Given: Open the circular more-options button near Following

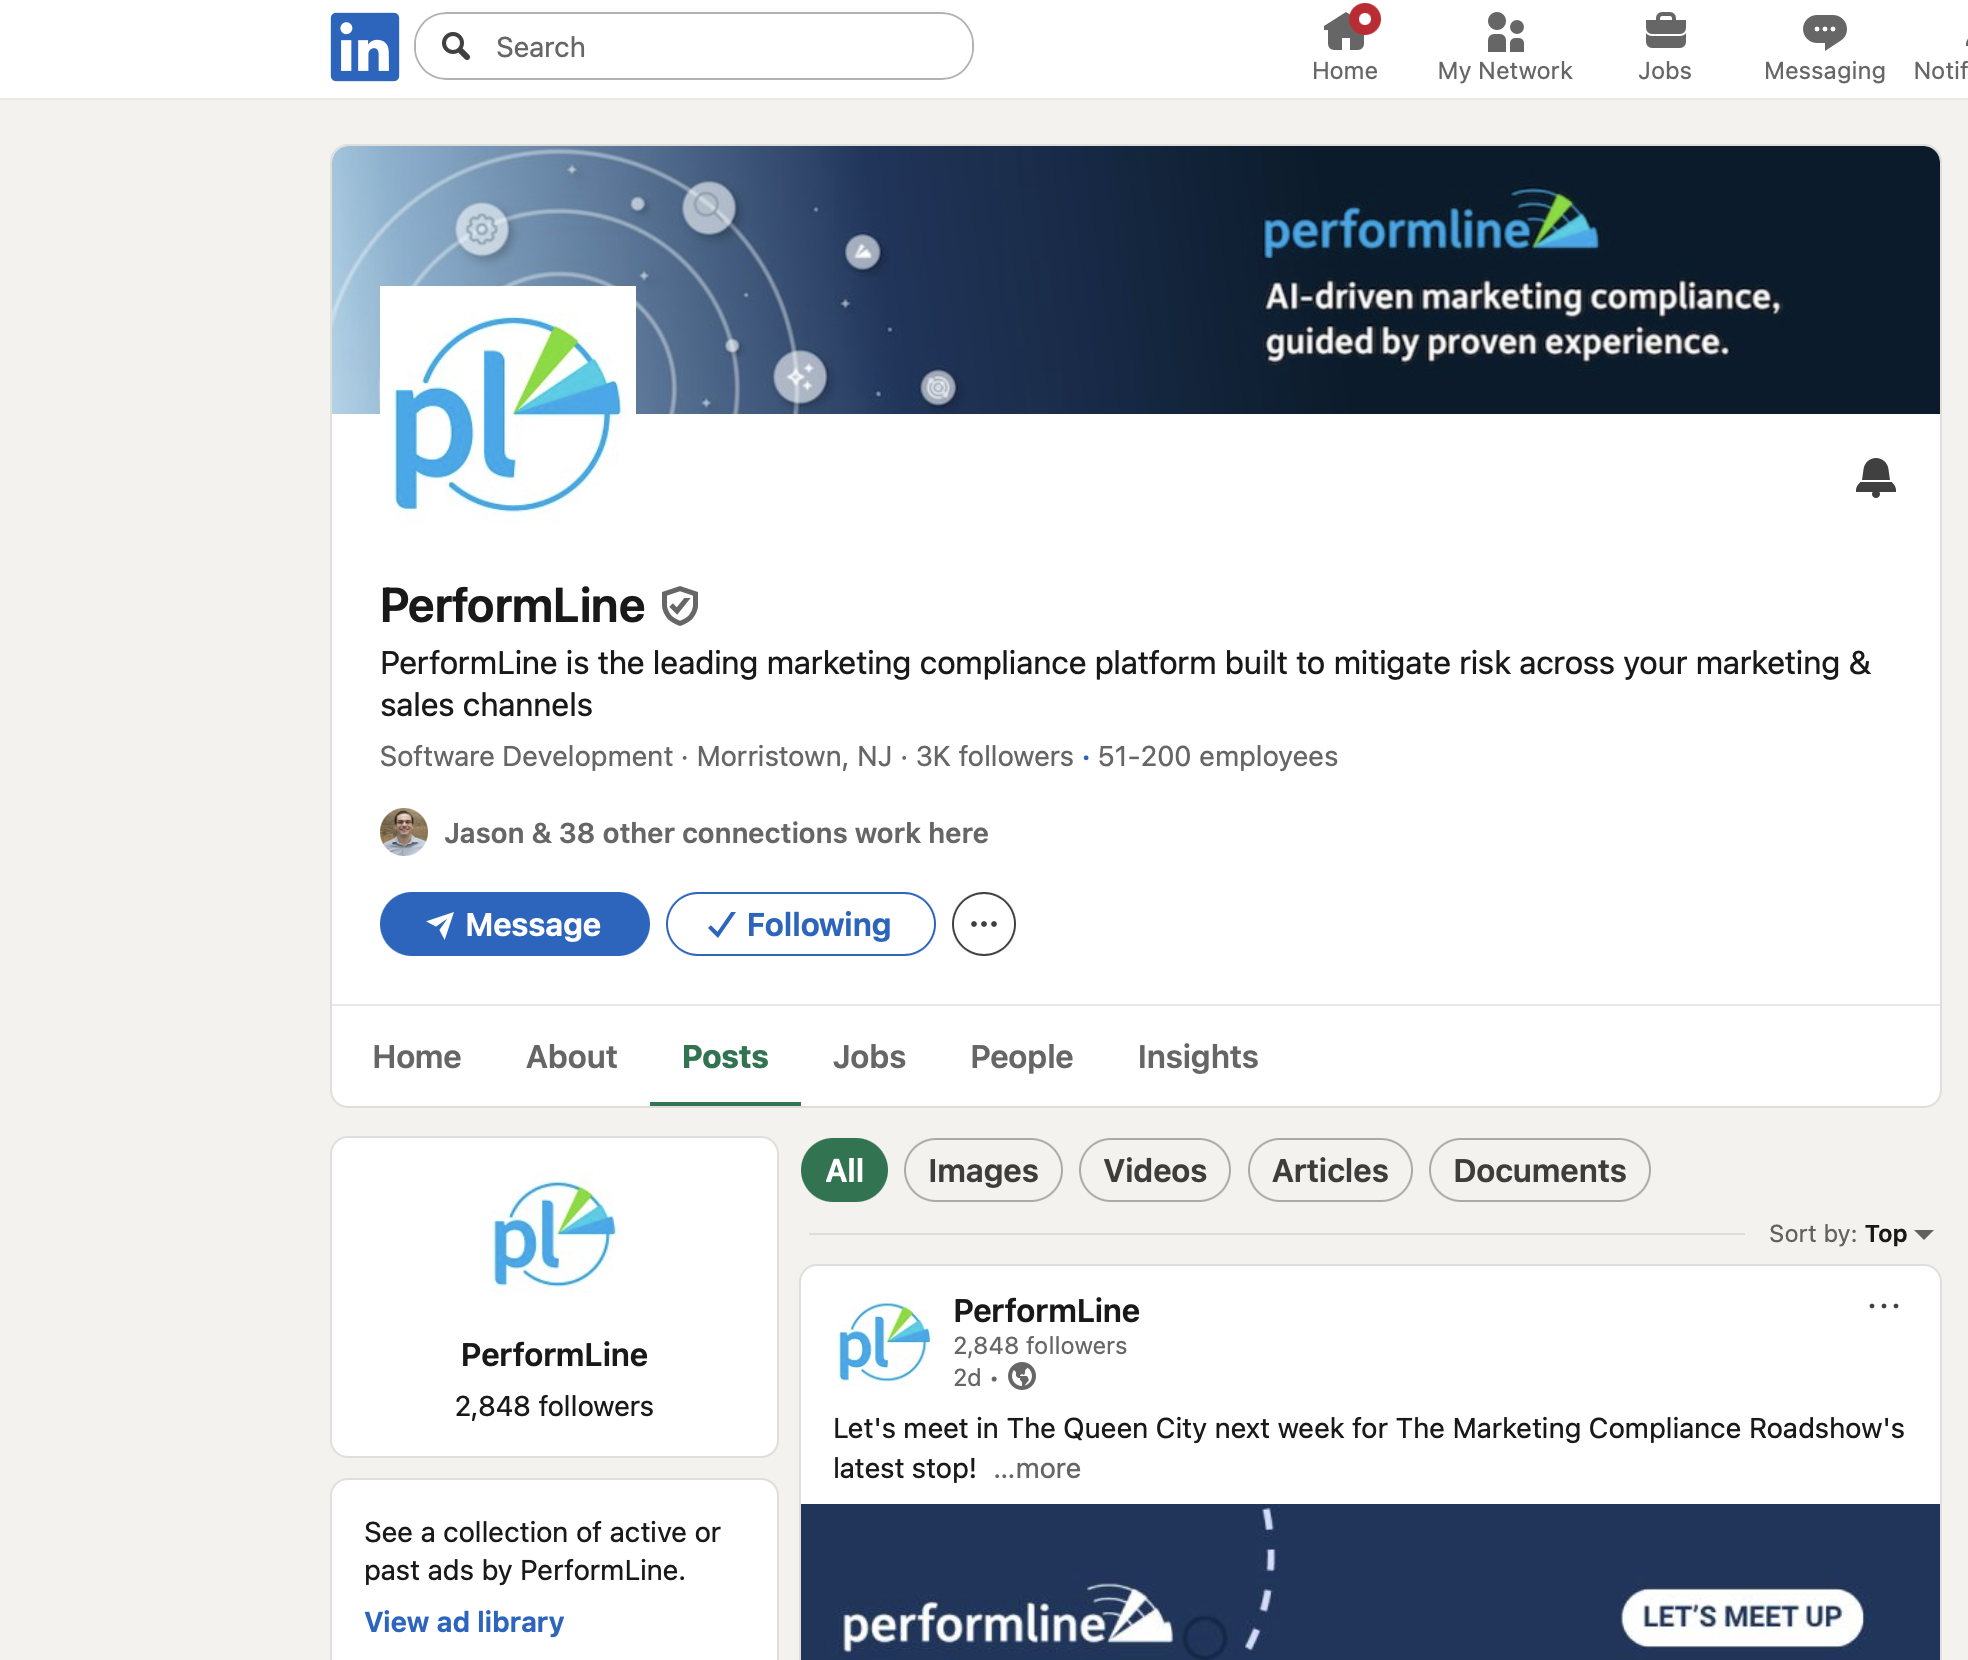Looking at the screenshot, I should (983, 924).
